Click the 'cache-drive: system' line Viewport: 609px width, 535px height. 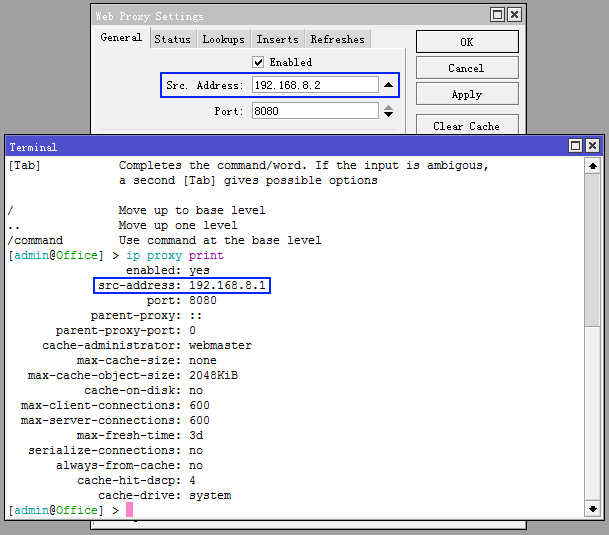(165, 495)
